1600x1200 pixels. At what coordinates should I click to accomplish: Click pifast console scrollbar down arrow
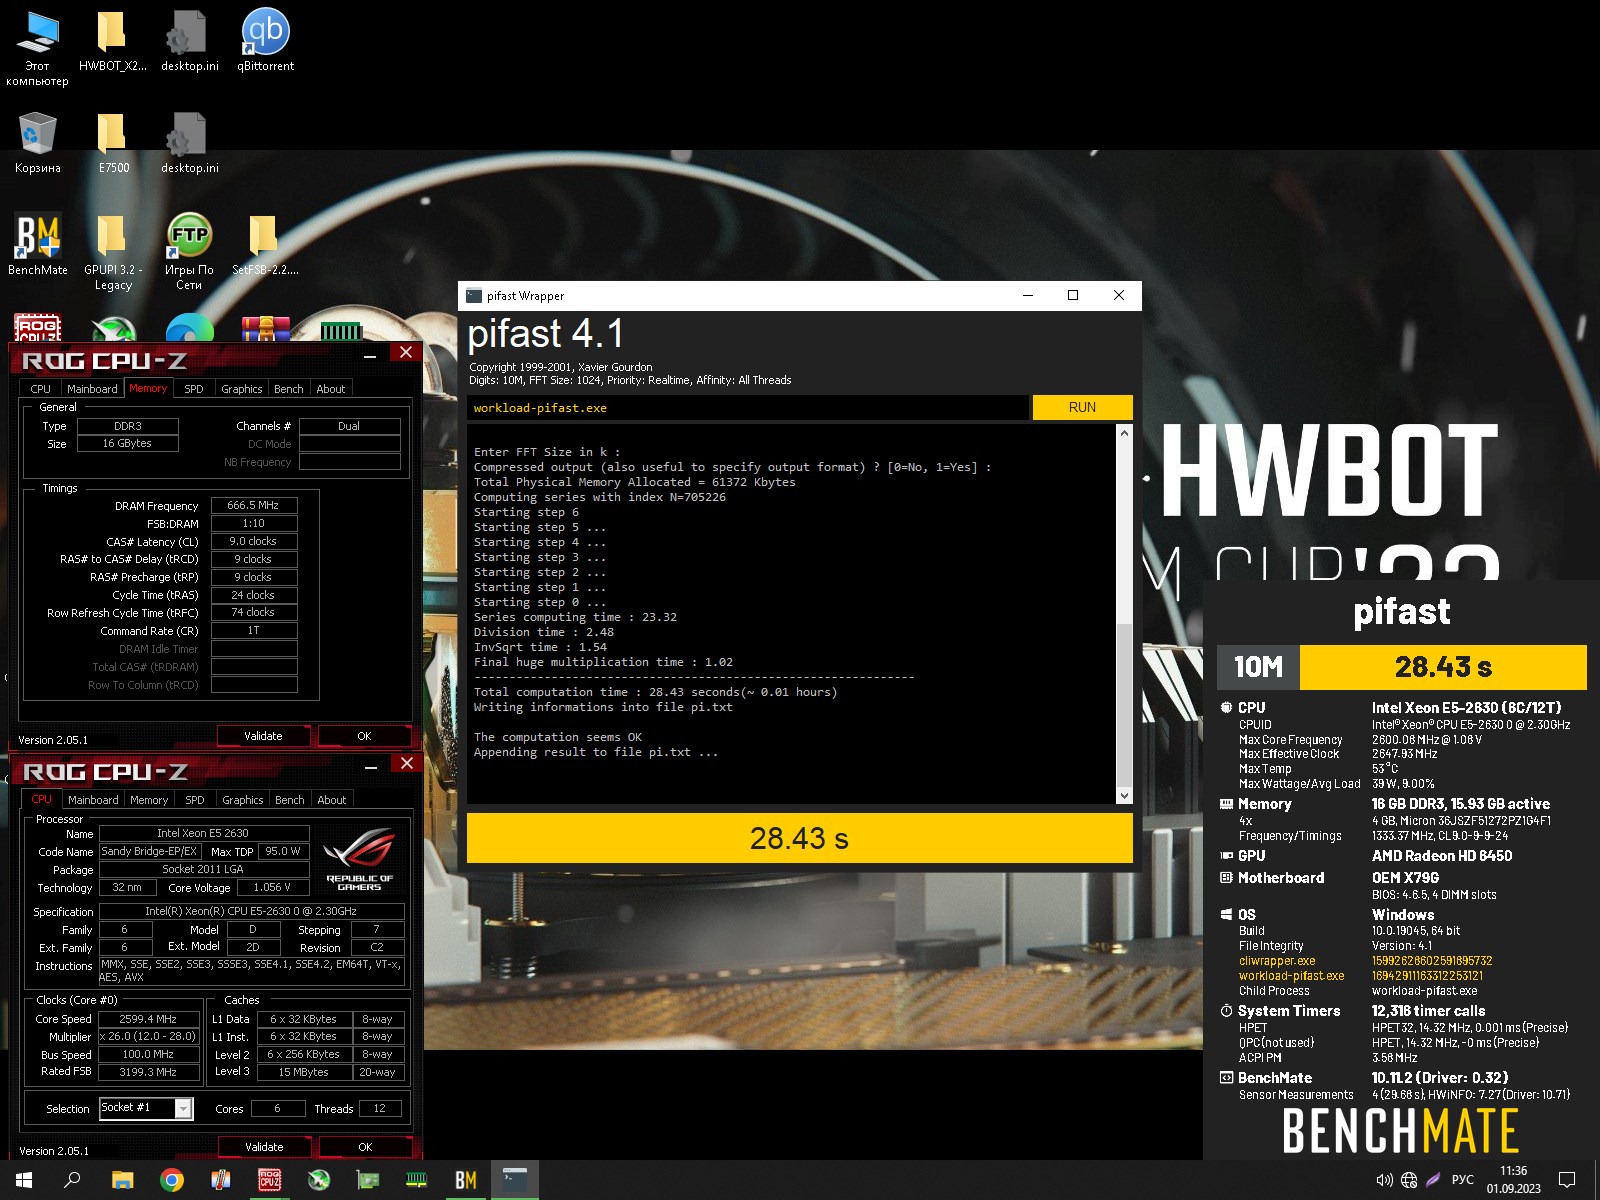click(1124, 796)
